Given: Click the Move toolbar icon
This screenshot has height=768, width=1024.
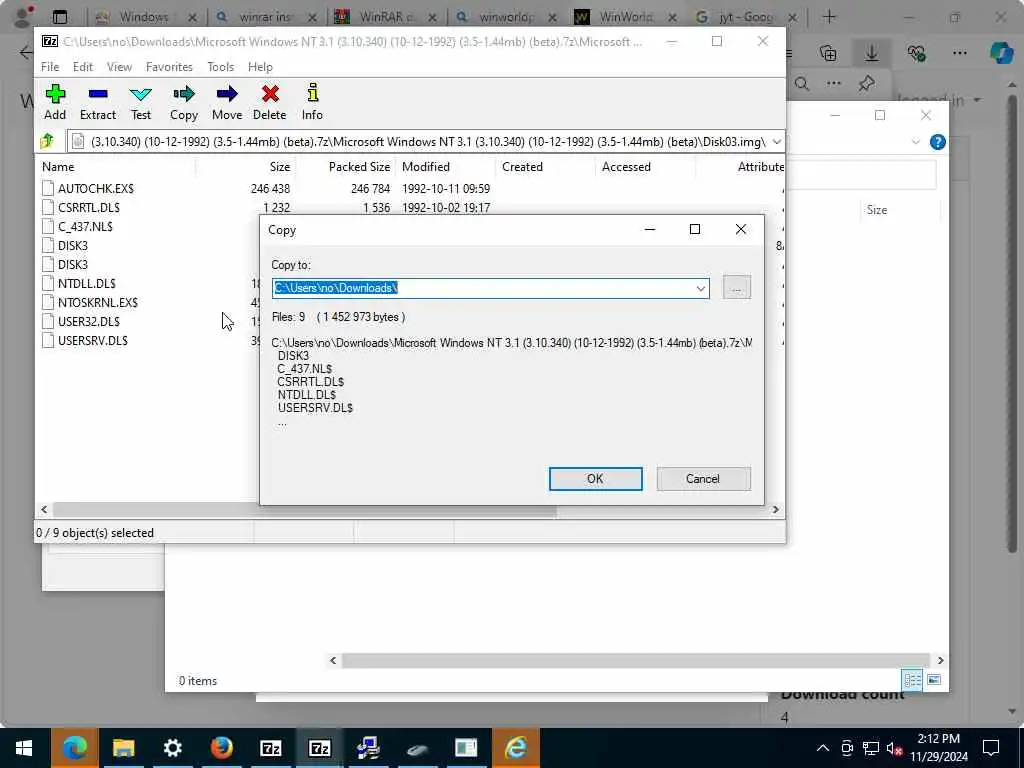Looking at the screenshot, I should coord(227,102).
